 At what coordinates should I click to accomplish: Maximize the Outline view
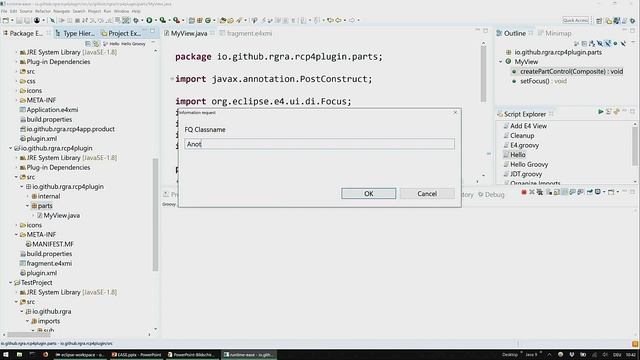pyautogui.click(x=632, y=31)
